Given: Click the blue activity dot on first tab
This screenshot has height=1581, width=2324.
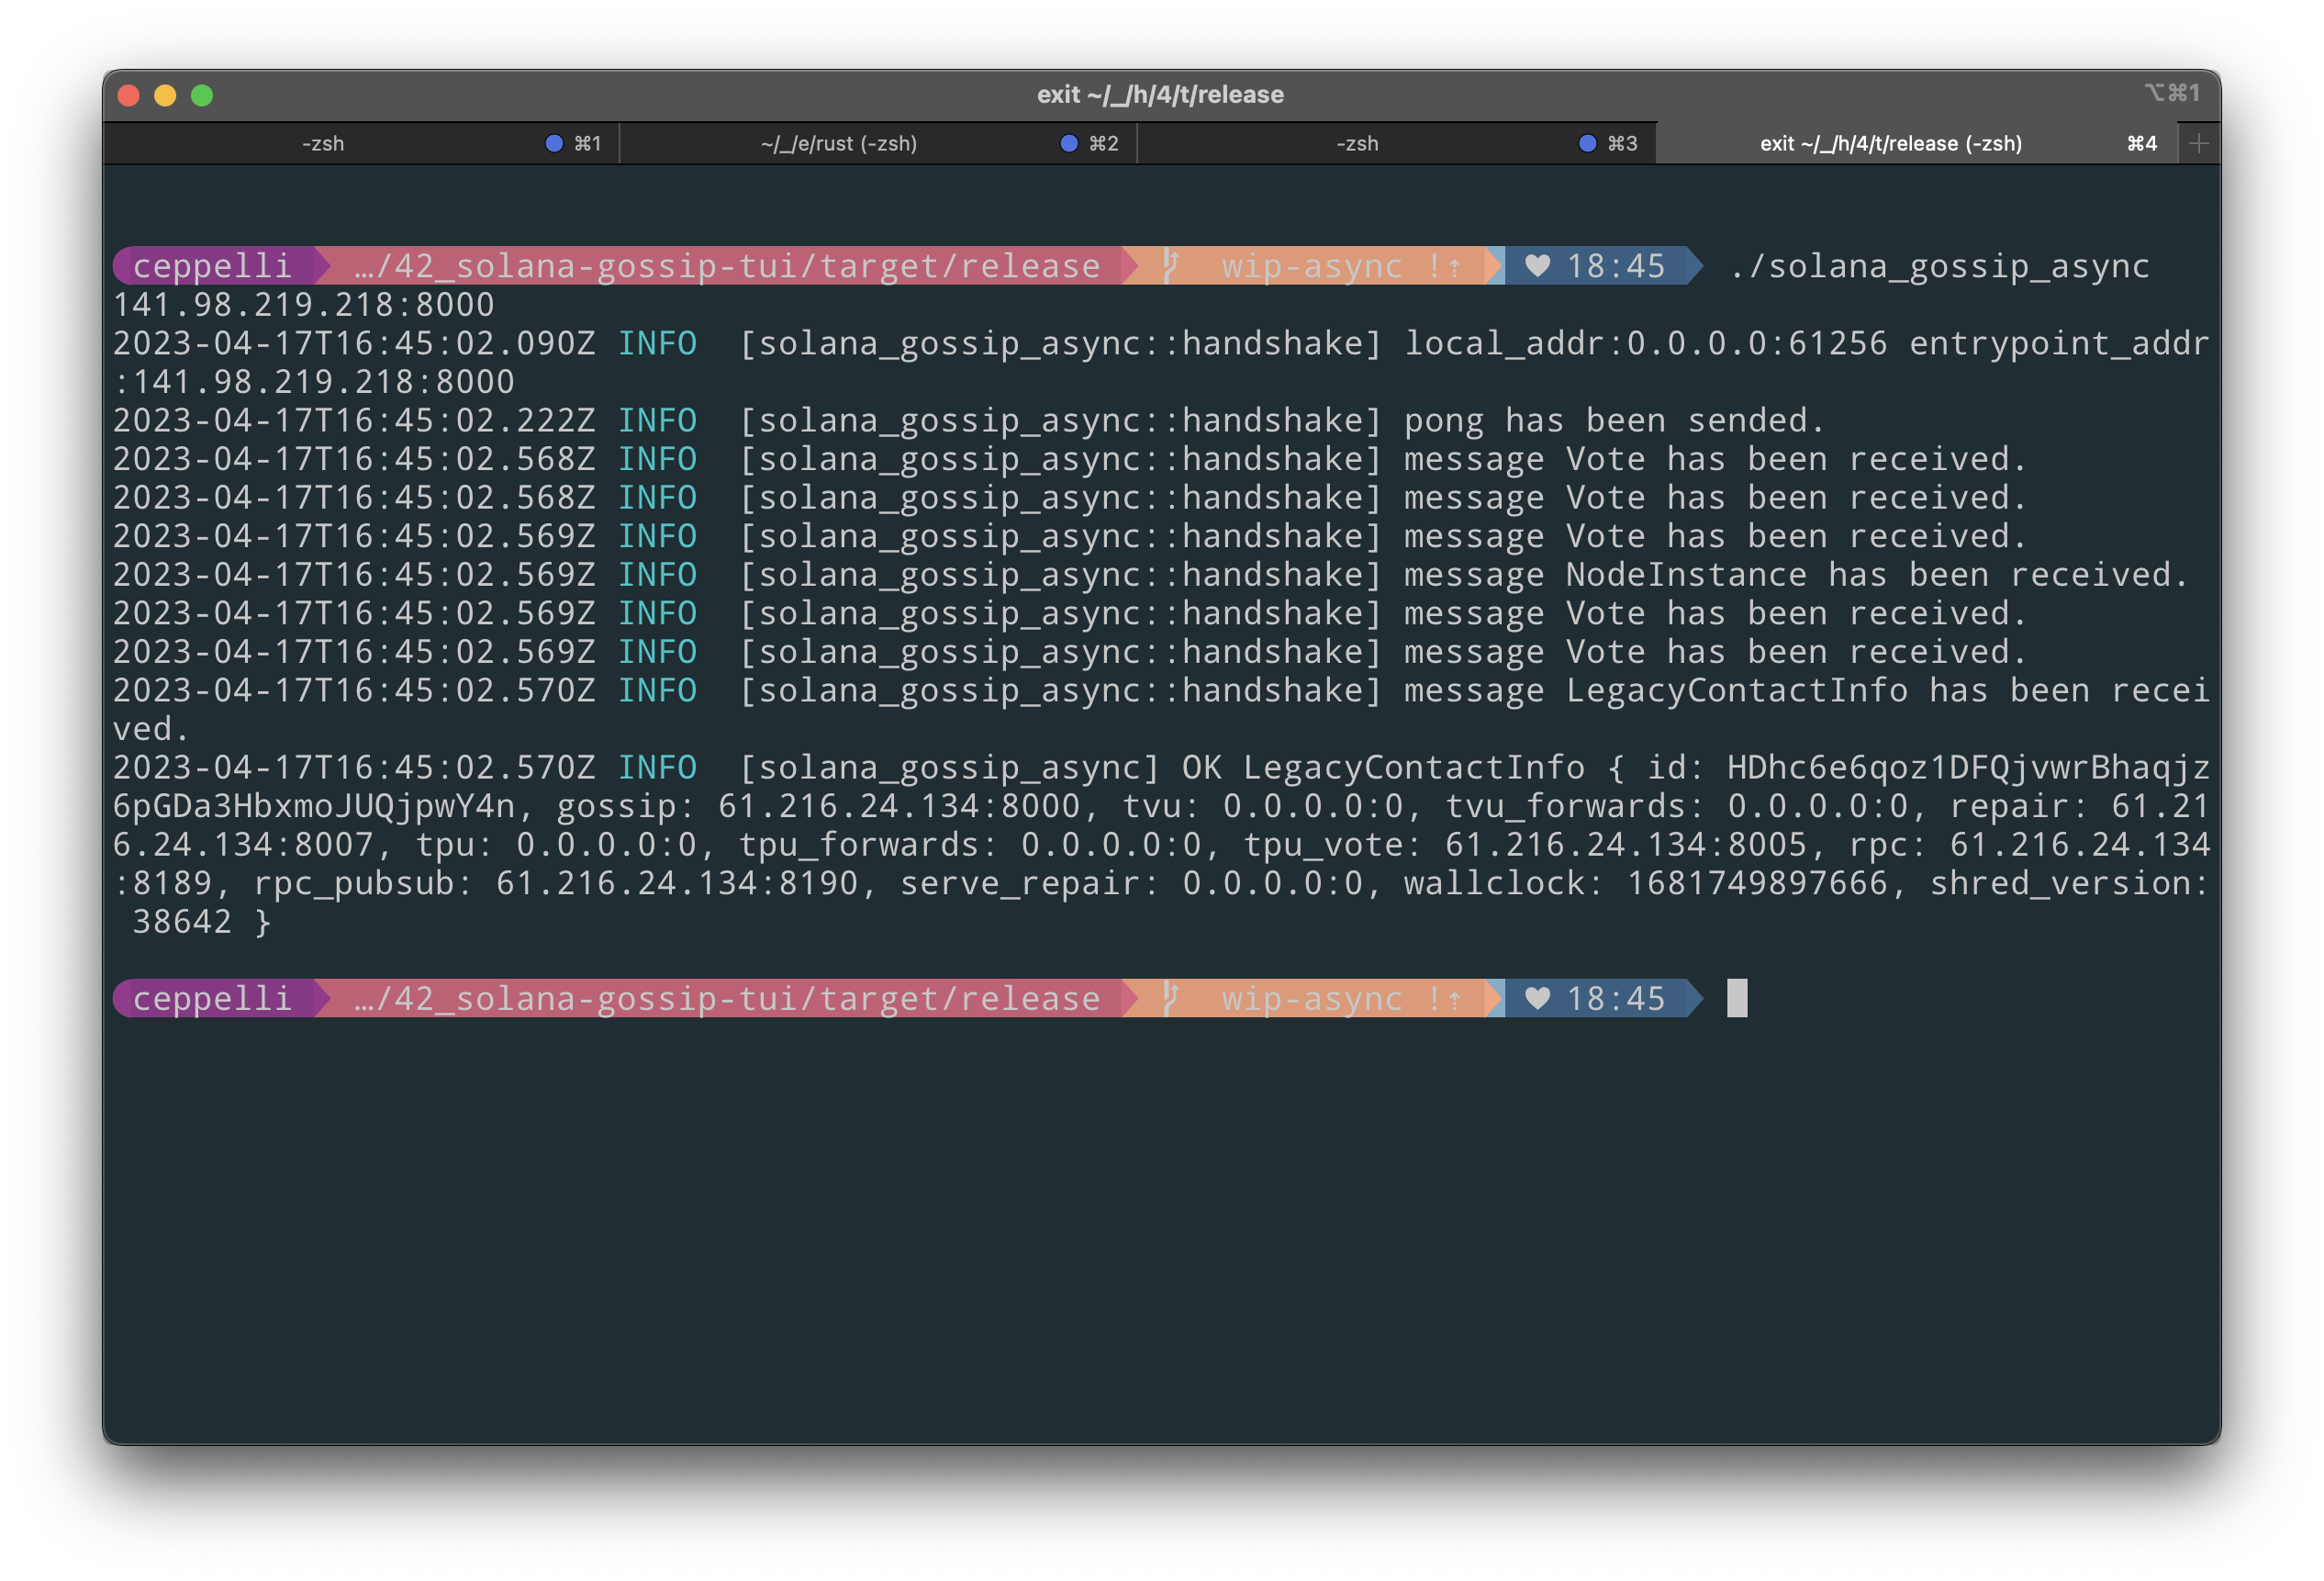Looking at the screenshot, I should (554, 144).
